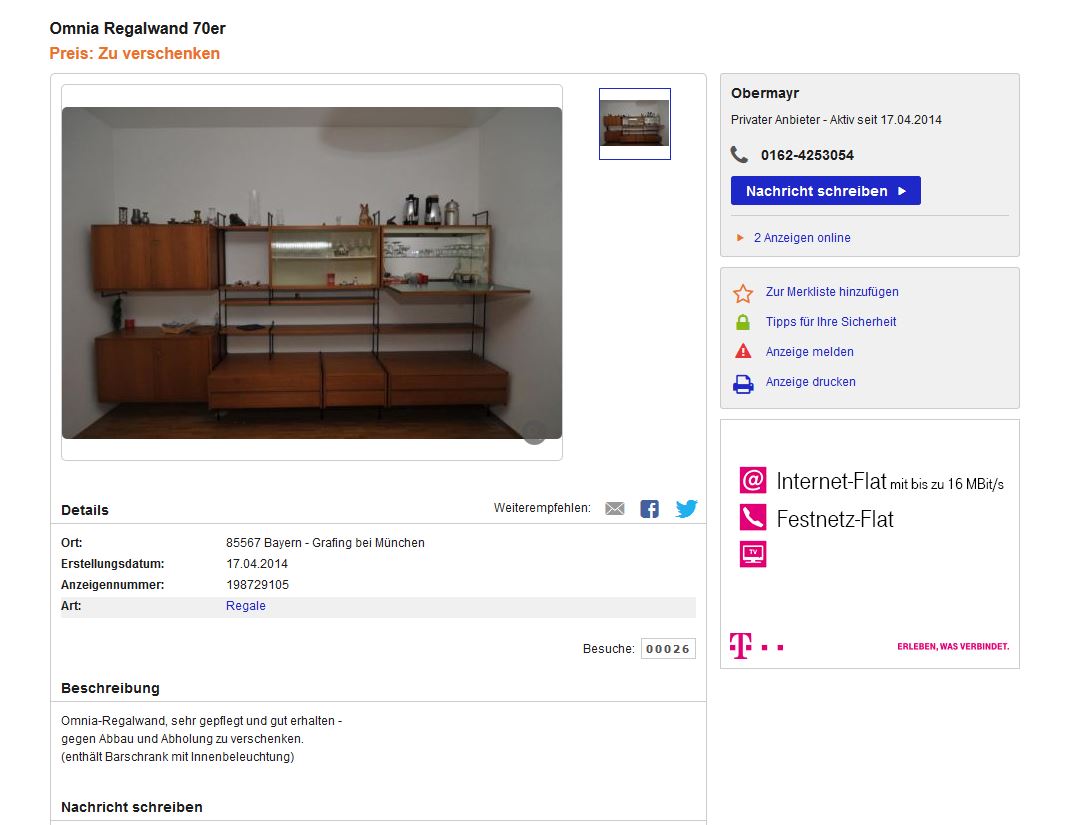Open the Regale category link
1067x825 pixels.
click(246, 606)
